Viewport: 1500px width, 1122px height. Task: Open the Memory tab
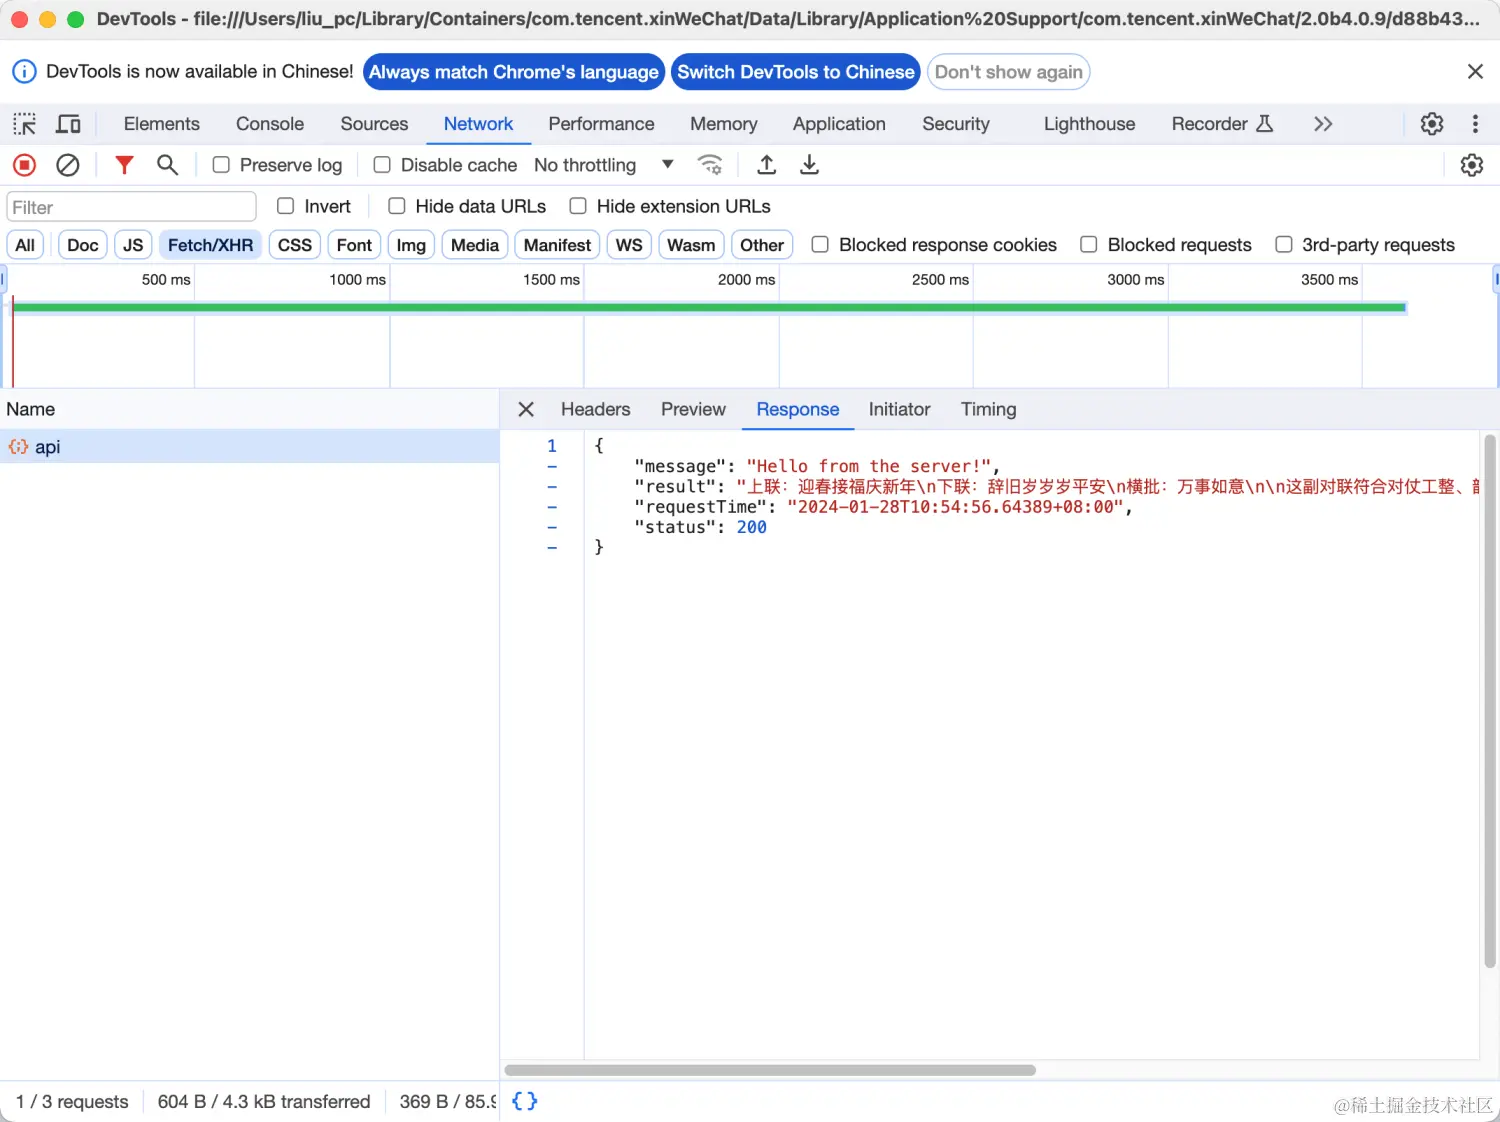click(x=724, y=124)
